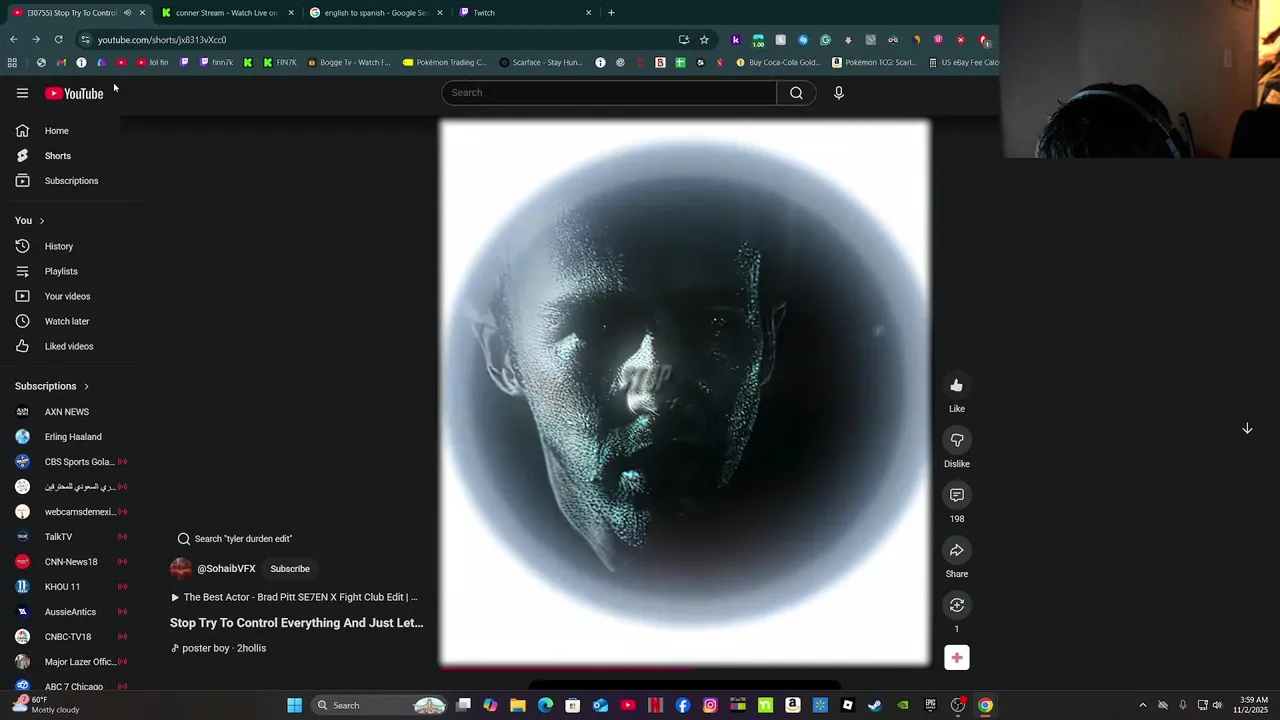
Task: Show hidden system tray icons chevron
Action: (1143, 706)
